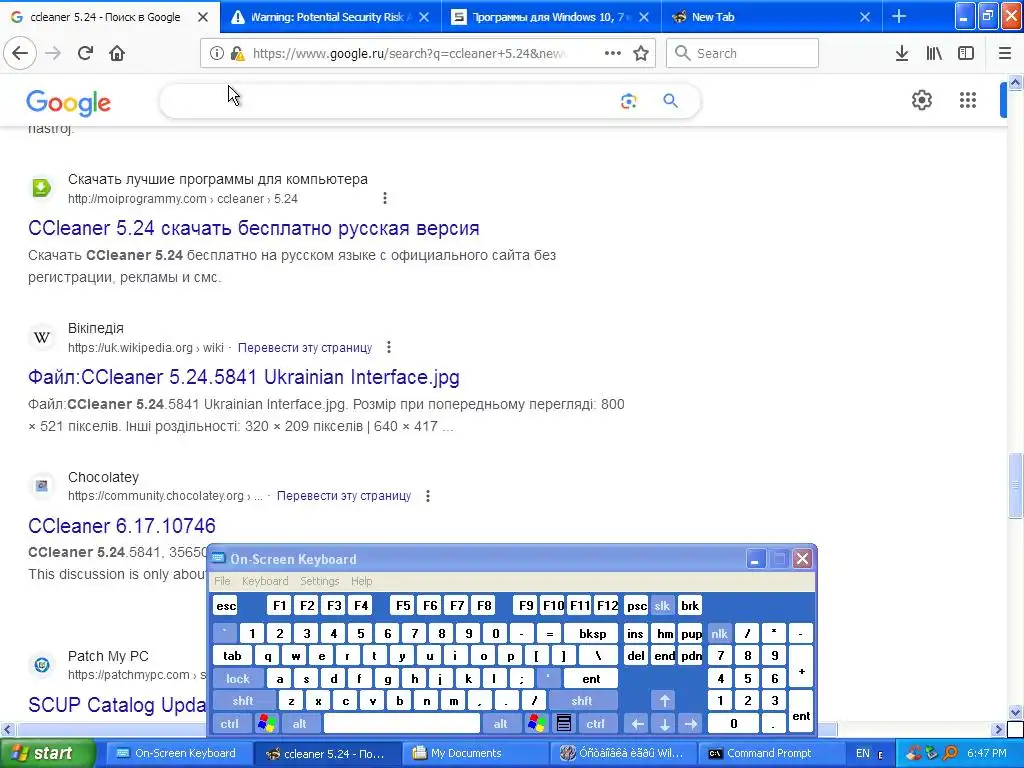This screenshot has width=1024, height=768.
Task: Hit the space bar on On-Screen Keyboard
Action: [x=402, y=724]
